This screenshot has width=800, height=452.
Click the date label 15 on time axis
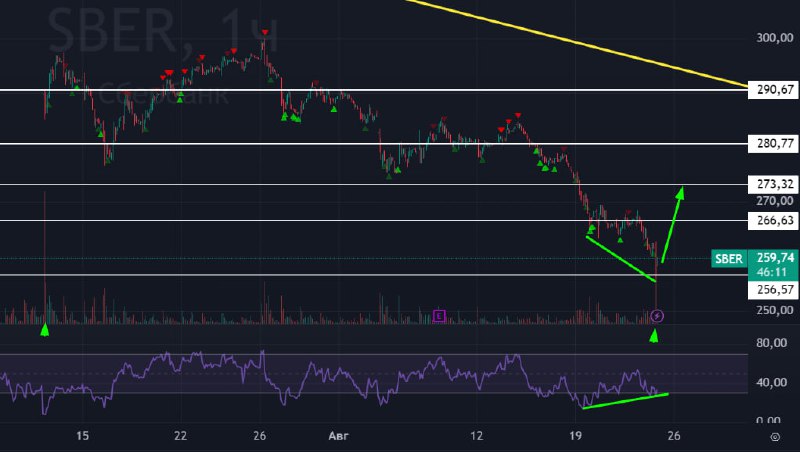tap(82, 436)
